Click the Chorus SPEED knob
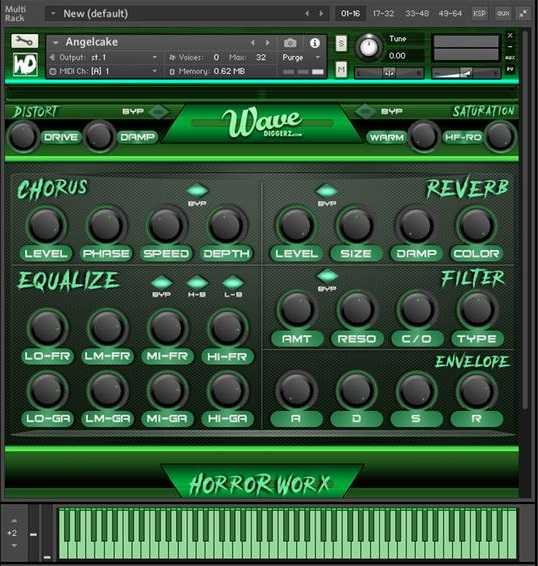 click(166, 225)
